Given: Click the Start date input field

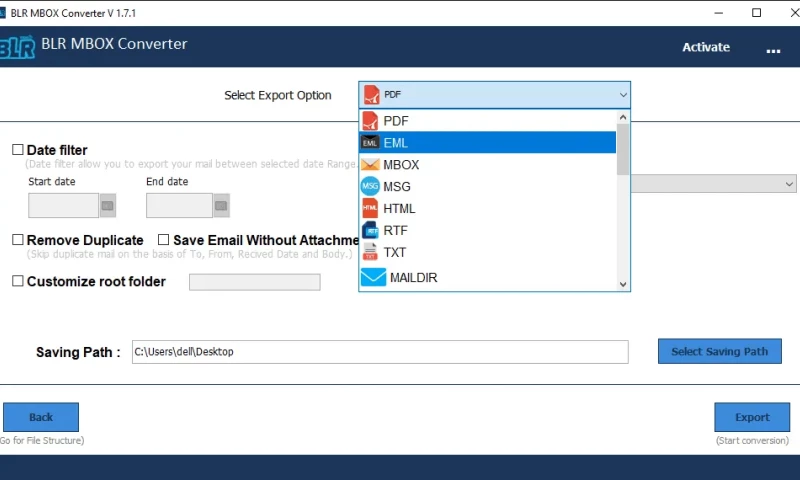Looking at the screenshot, I should tap(63, 206).
